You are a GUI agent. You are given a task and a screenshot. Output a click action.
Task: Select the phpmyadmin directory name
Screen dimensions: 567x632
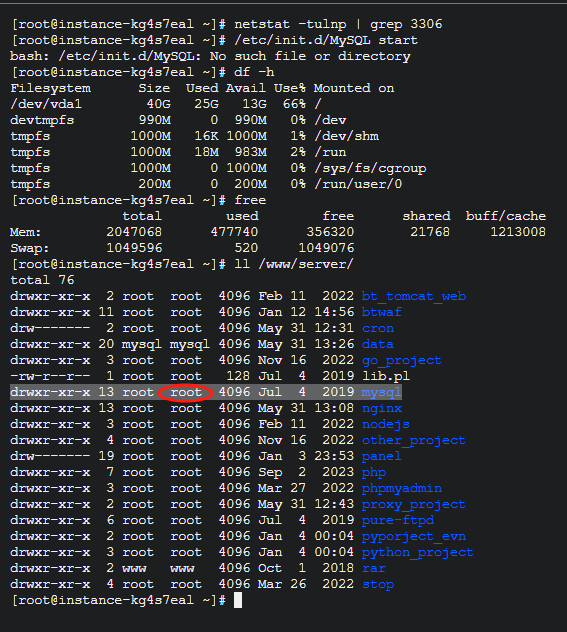pyautogui.click(x=402, y=489)
